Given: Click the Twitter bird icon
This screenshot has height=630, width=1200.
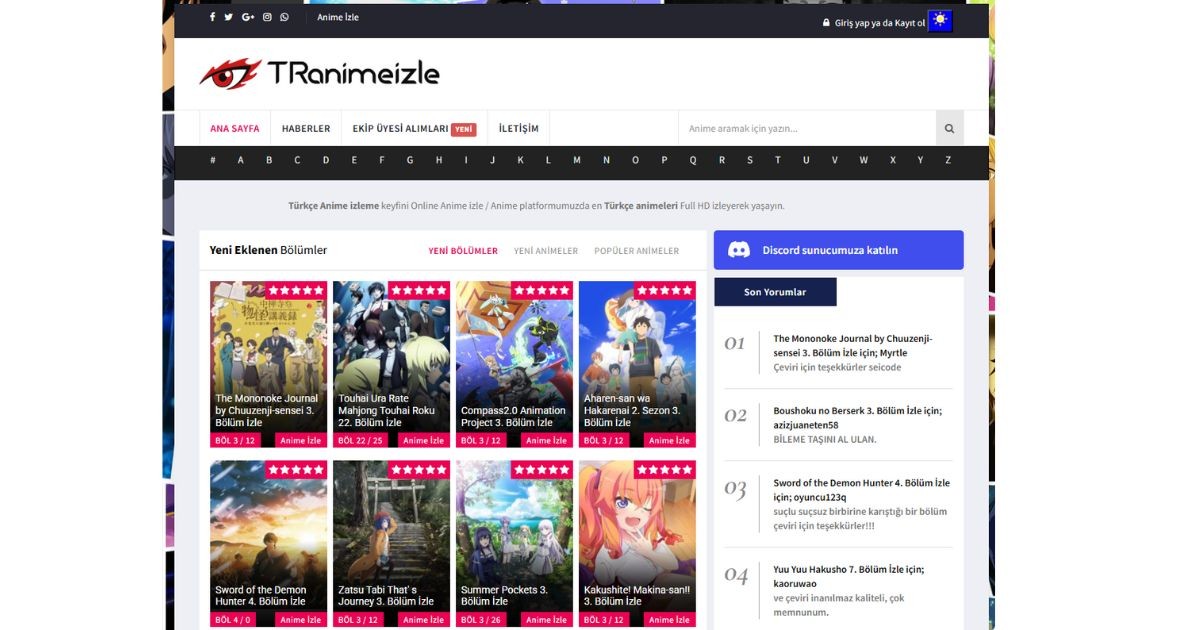Looking at the screenshot, I should tap(229, 17).
